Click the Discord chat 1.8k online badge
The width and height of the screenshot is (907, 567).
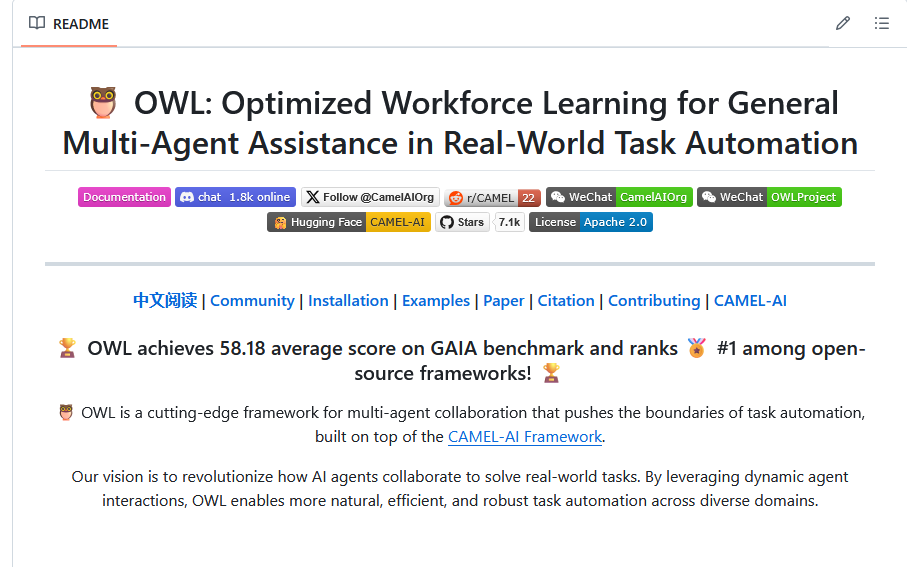(x=235, y=197)
